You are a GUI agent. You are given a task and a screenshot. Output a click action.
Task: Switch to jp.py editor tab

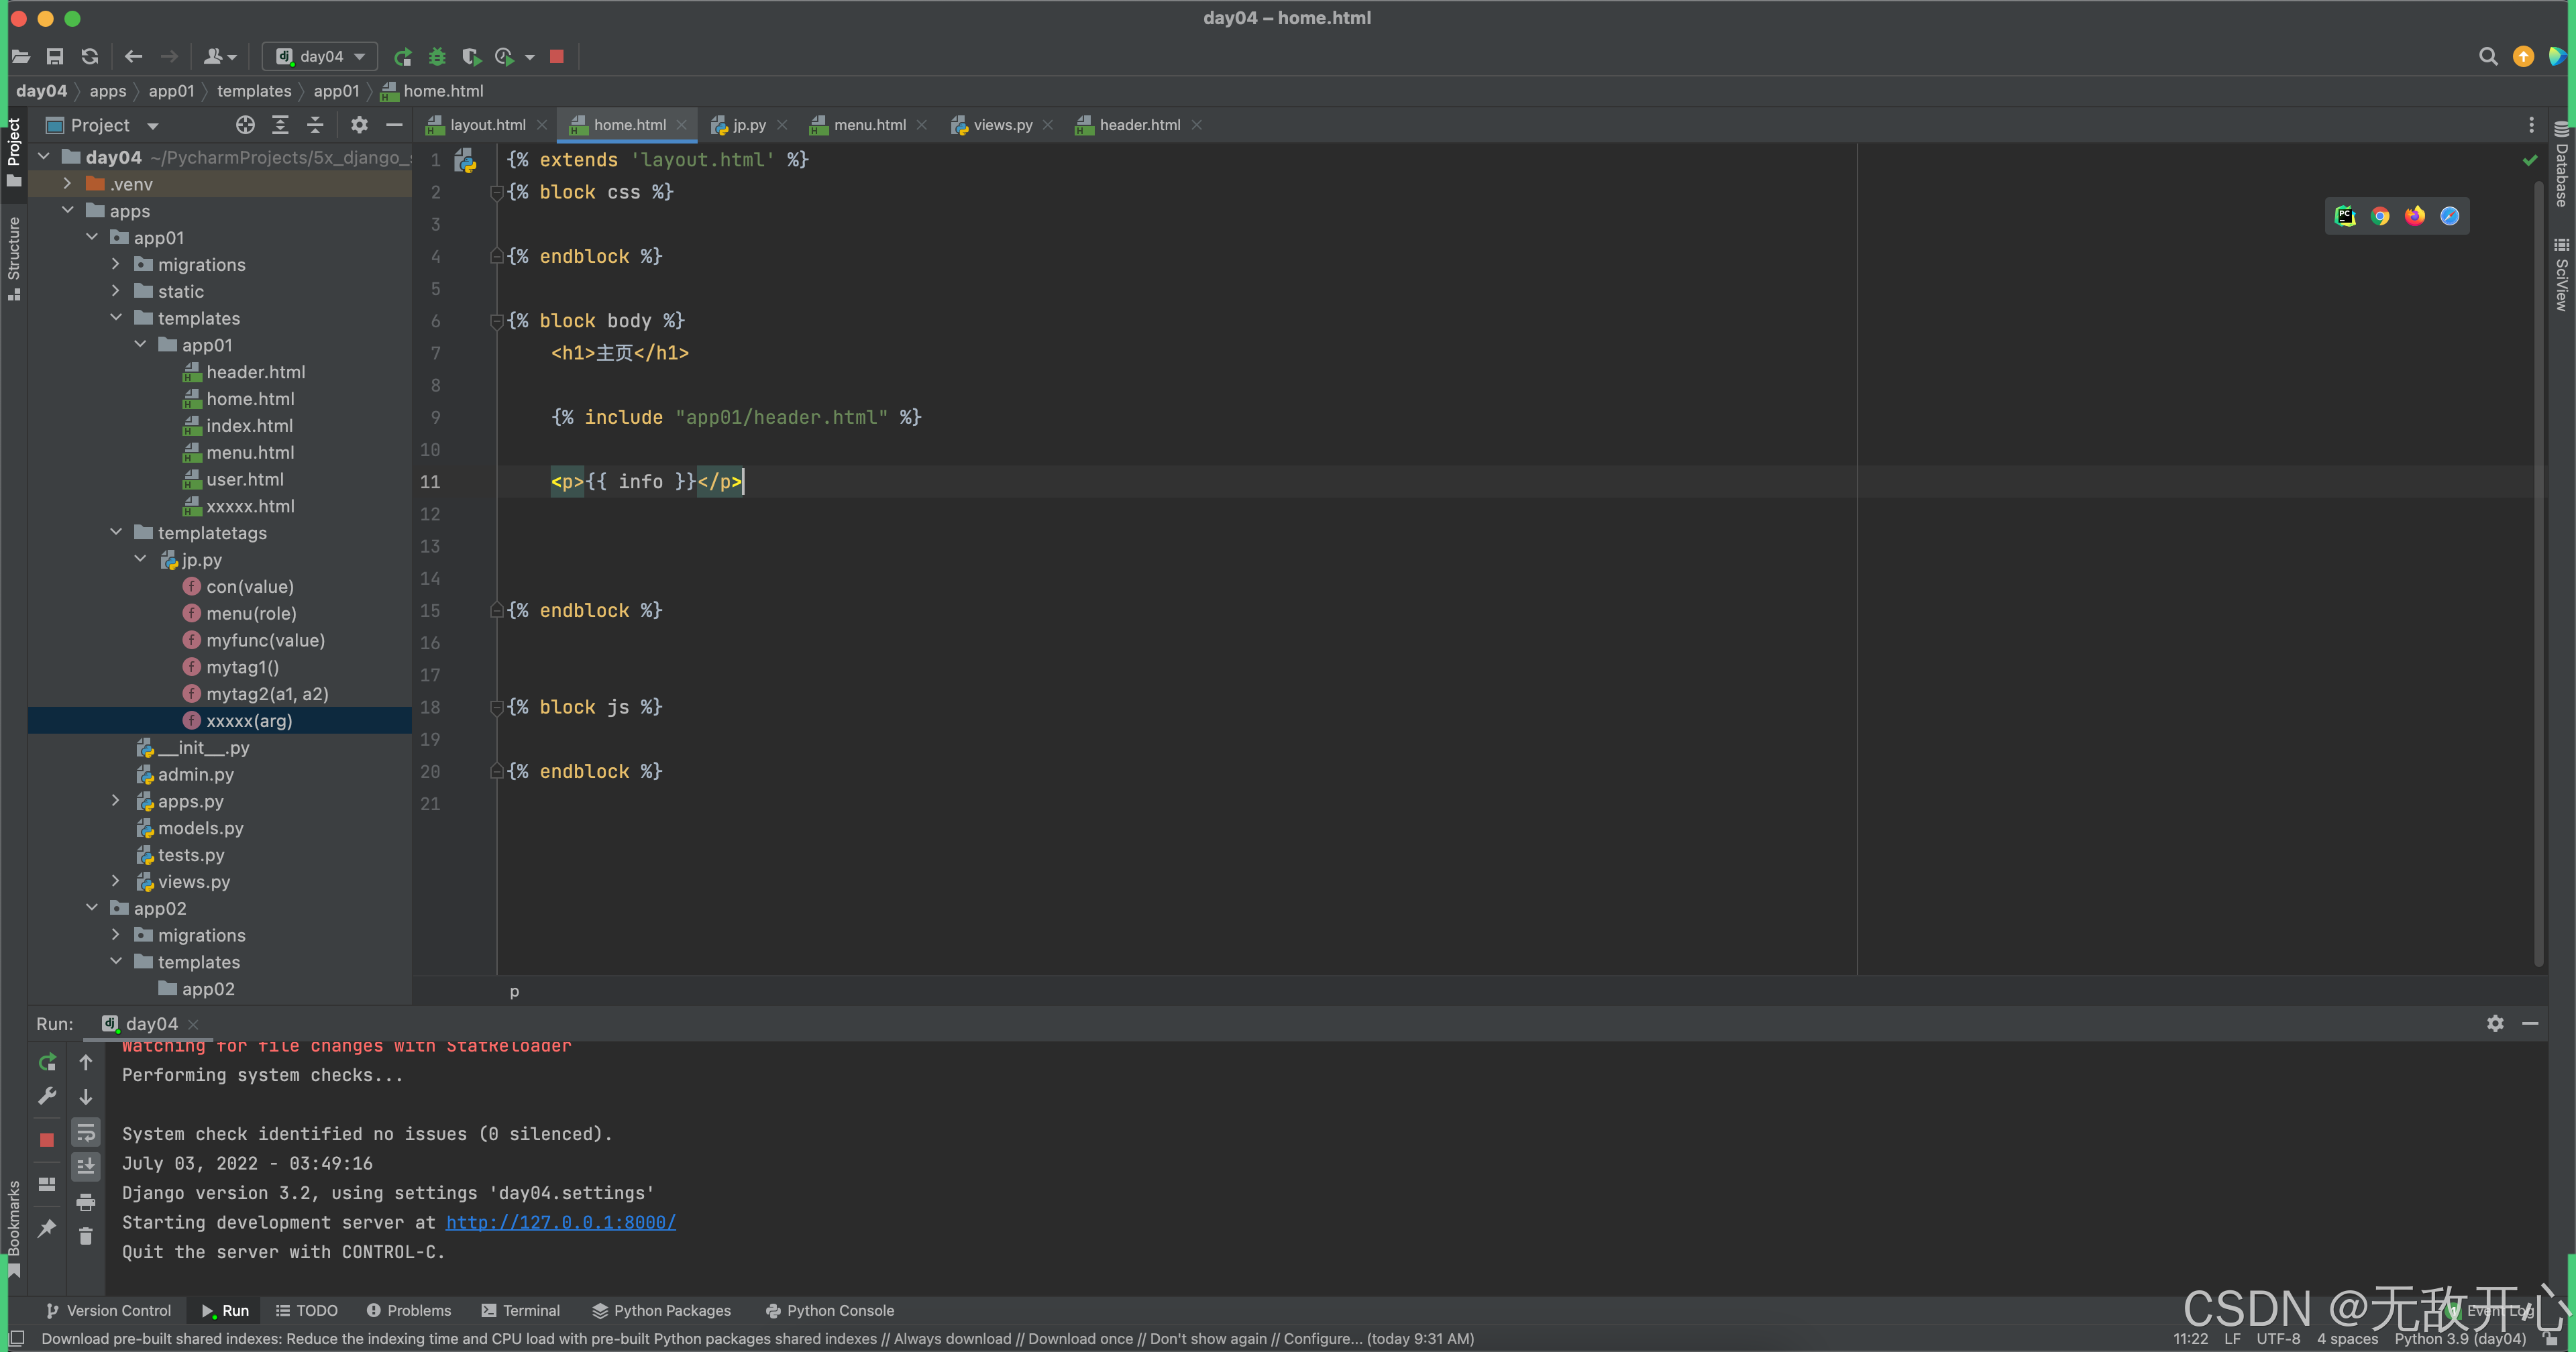[739, 125]
